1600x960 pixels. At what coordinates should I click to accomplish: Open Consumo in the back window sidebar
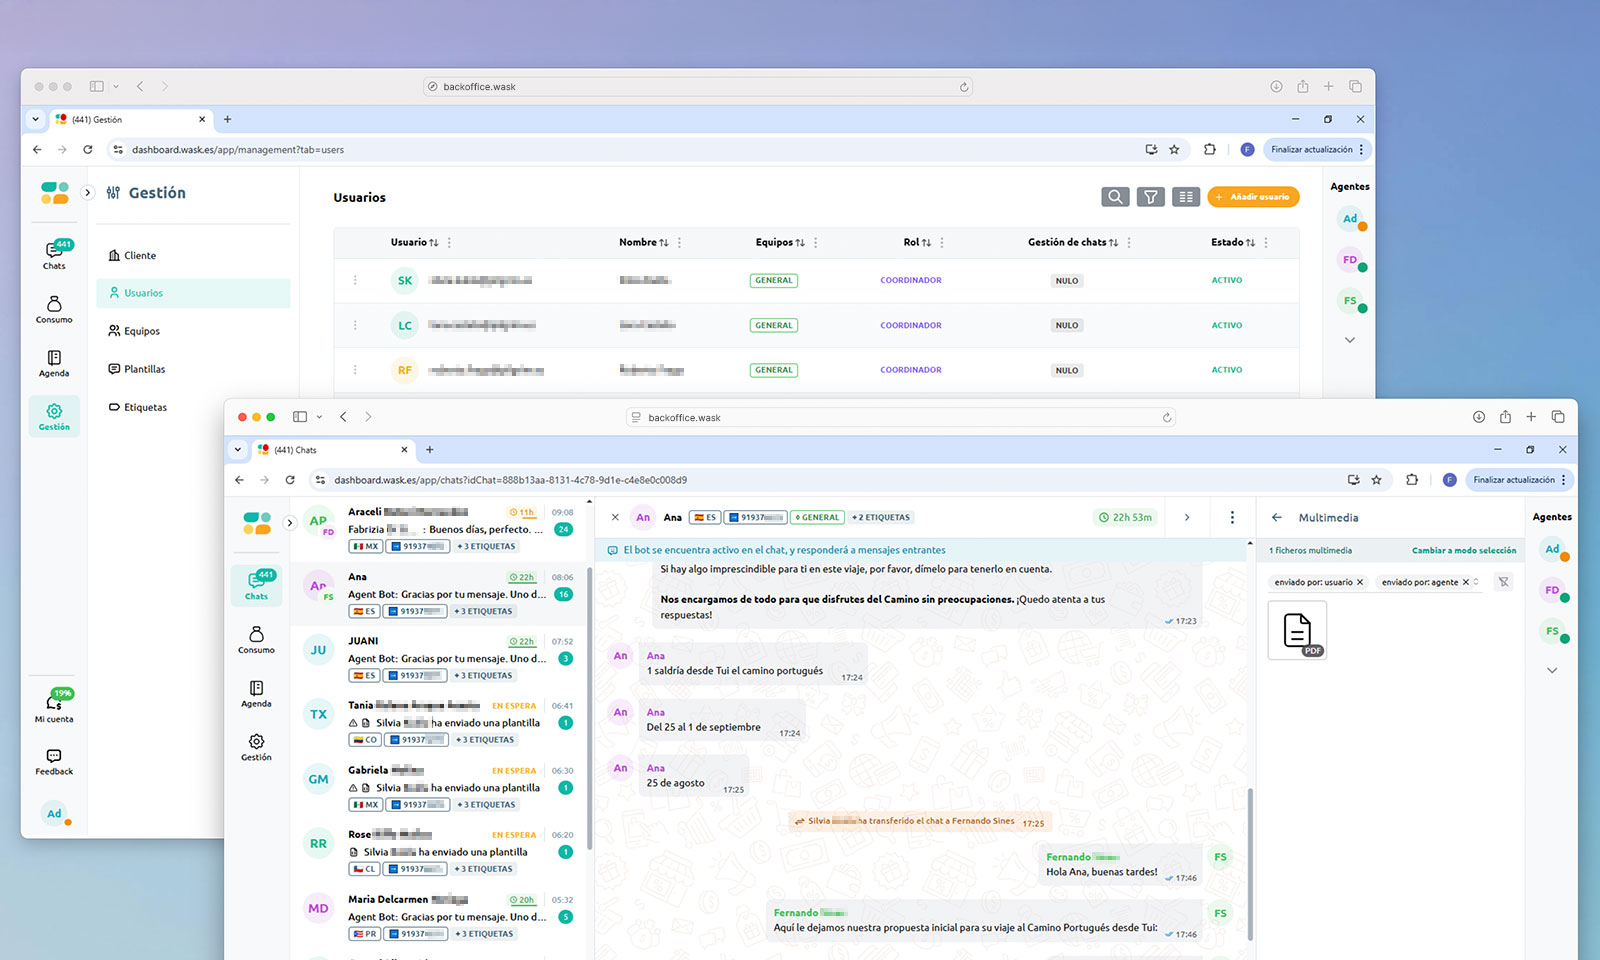pos(54,309)
